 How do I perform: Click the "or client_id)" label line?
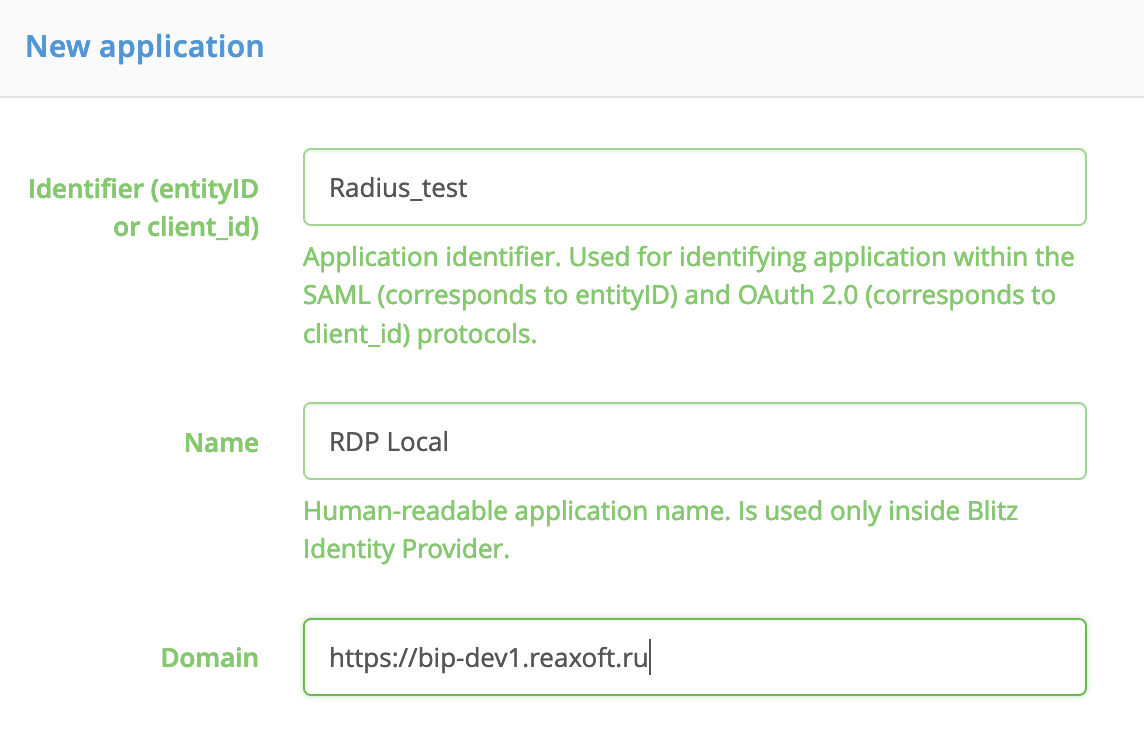(186, 227)
